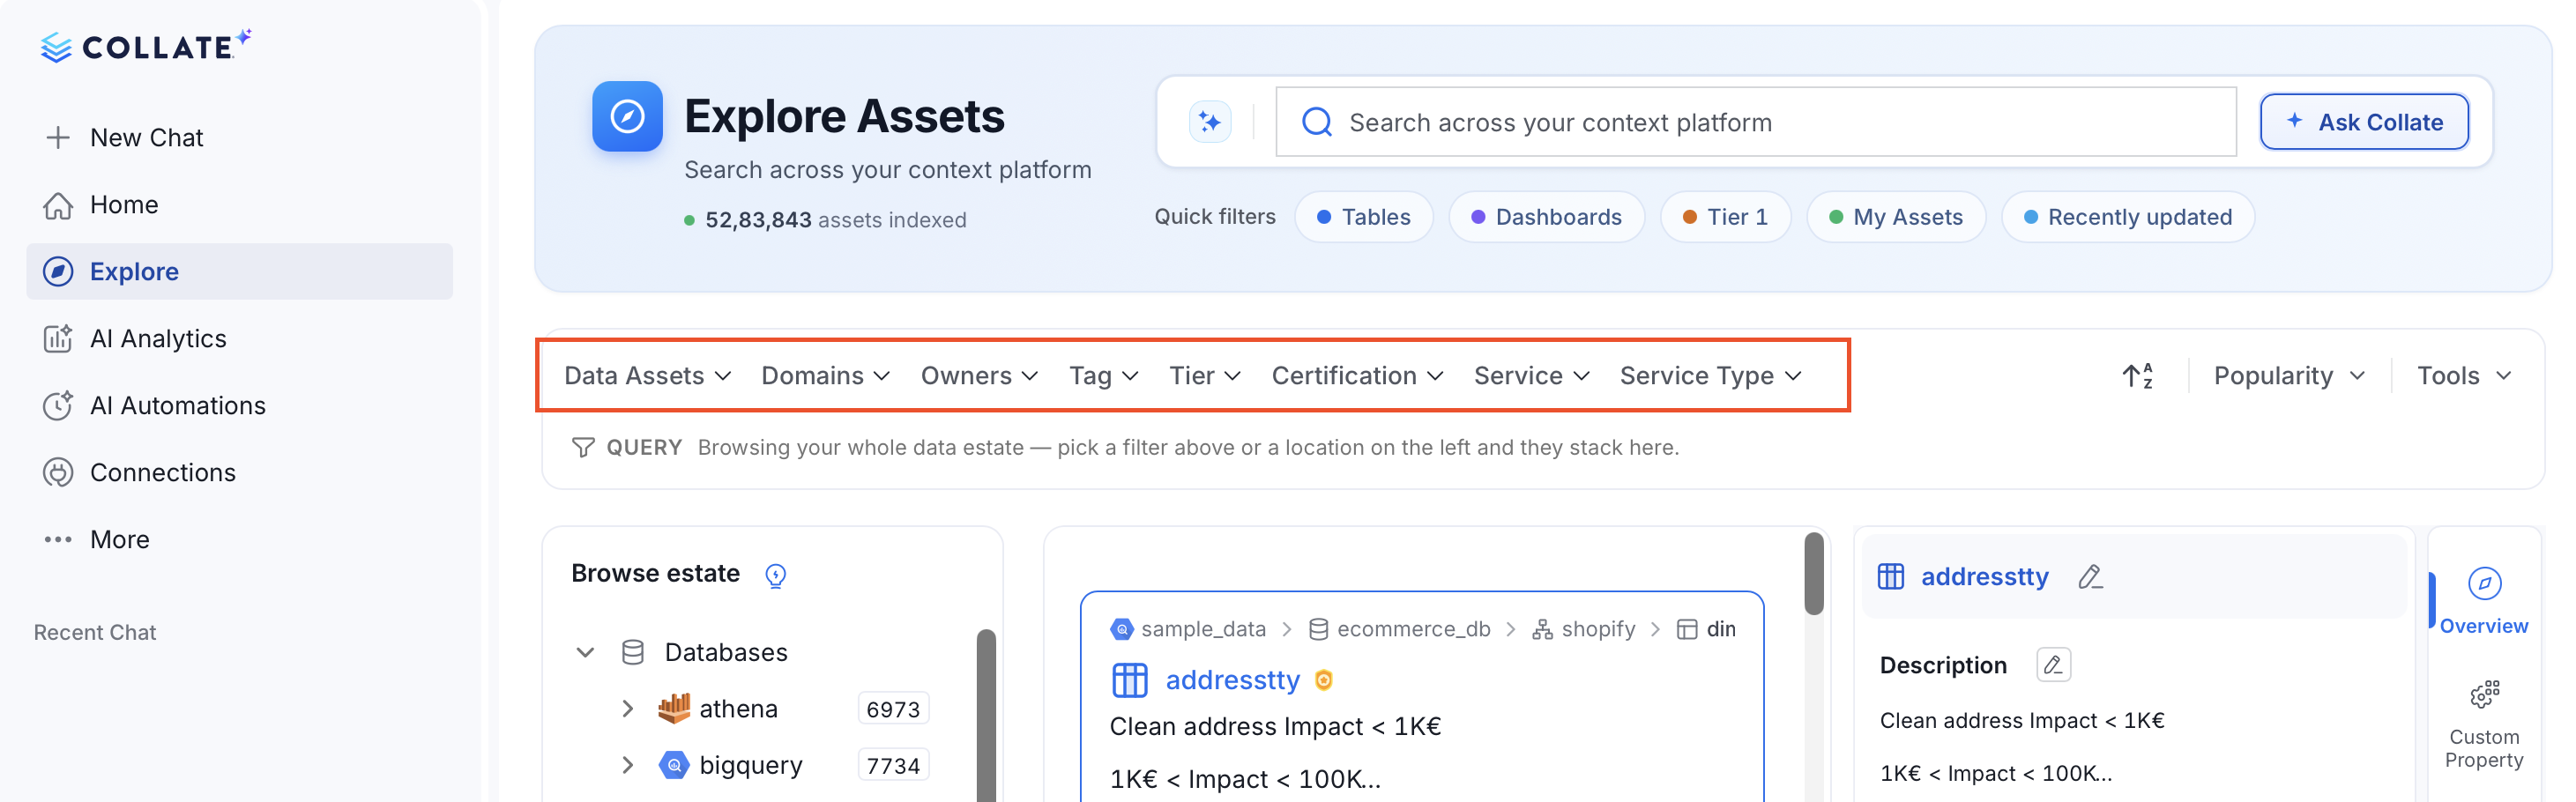Open the Tools dropdown
2576x802 pixels.
coord(2463,376)
